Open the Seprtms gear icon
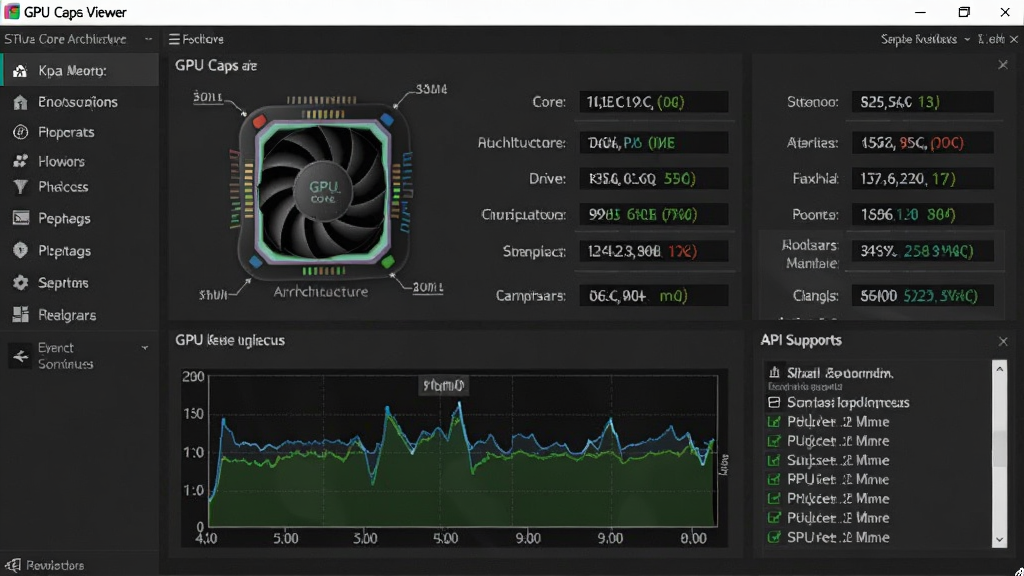The width and height of the screenshot is (1024, 576). [20, 283]
